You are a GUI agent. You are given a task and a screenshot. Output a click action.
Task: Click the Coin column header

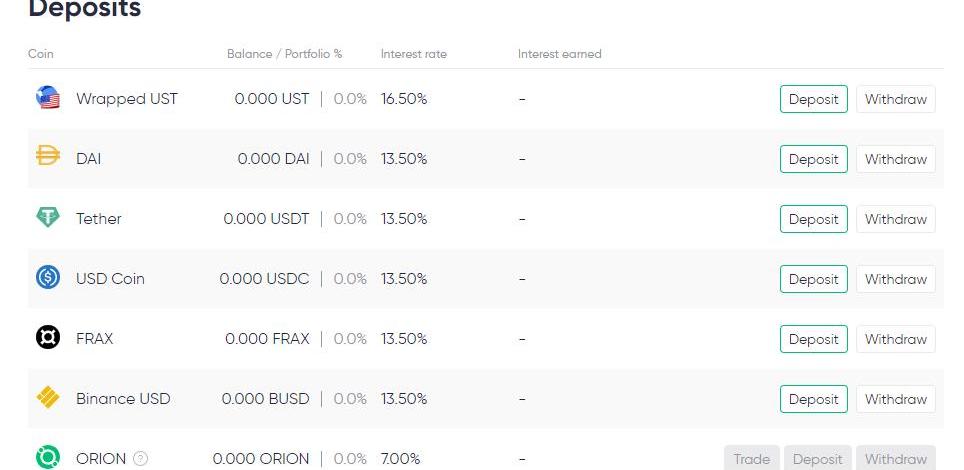click(41, 54)
